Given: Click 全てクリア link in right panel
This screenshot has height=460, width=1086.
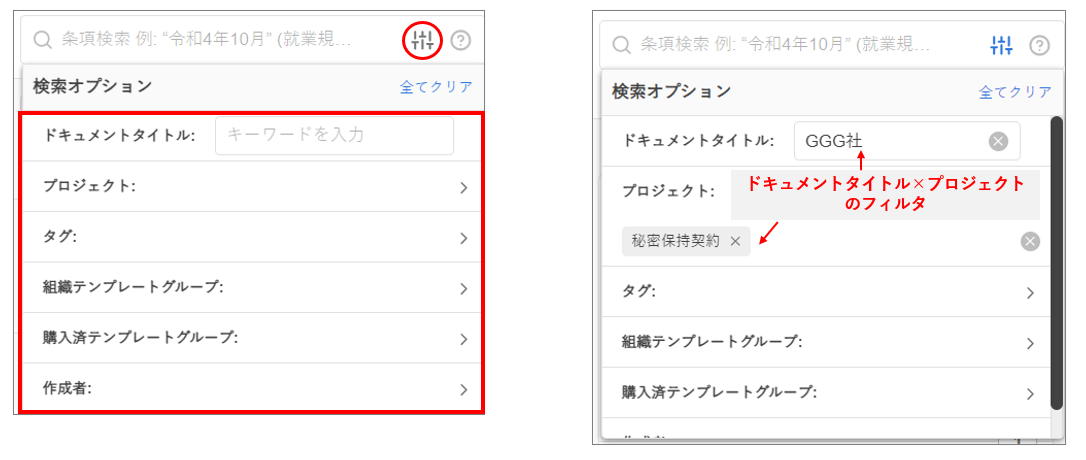Looking at the screenshot, I should pyautogui.click(x=1015, y=92).
